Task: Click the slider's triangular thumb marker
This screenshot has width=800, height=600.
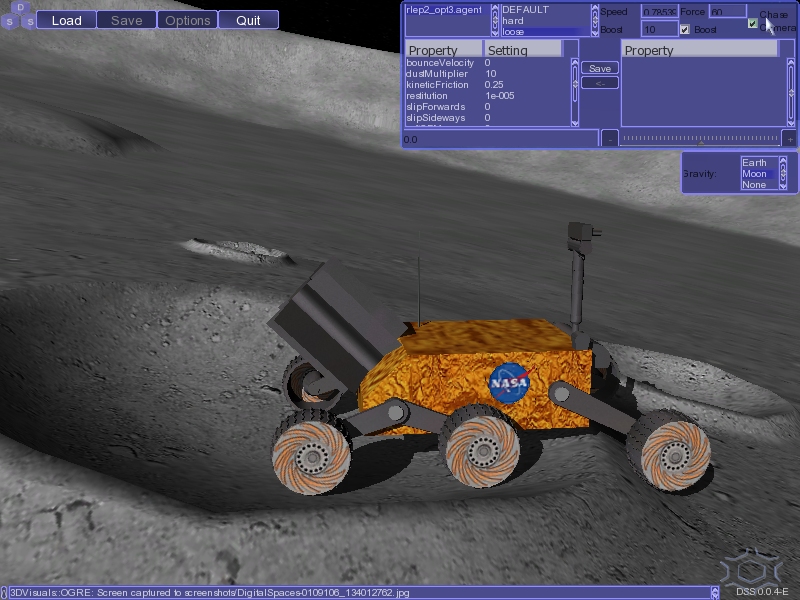Action: [x=701, y=143]
